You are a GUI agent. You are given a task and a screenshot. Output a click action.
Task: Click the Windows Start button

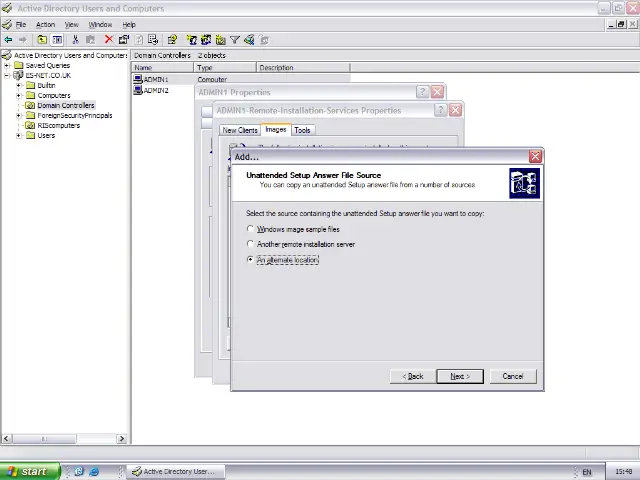pyautogui.click(x=29, y=471)
